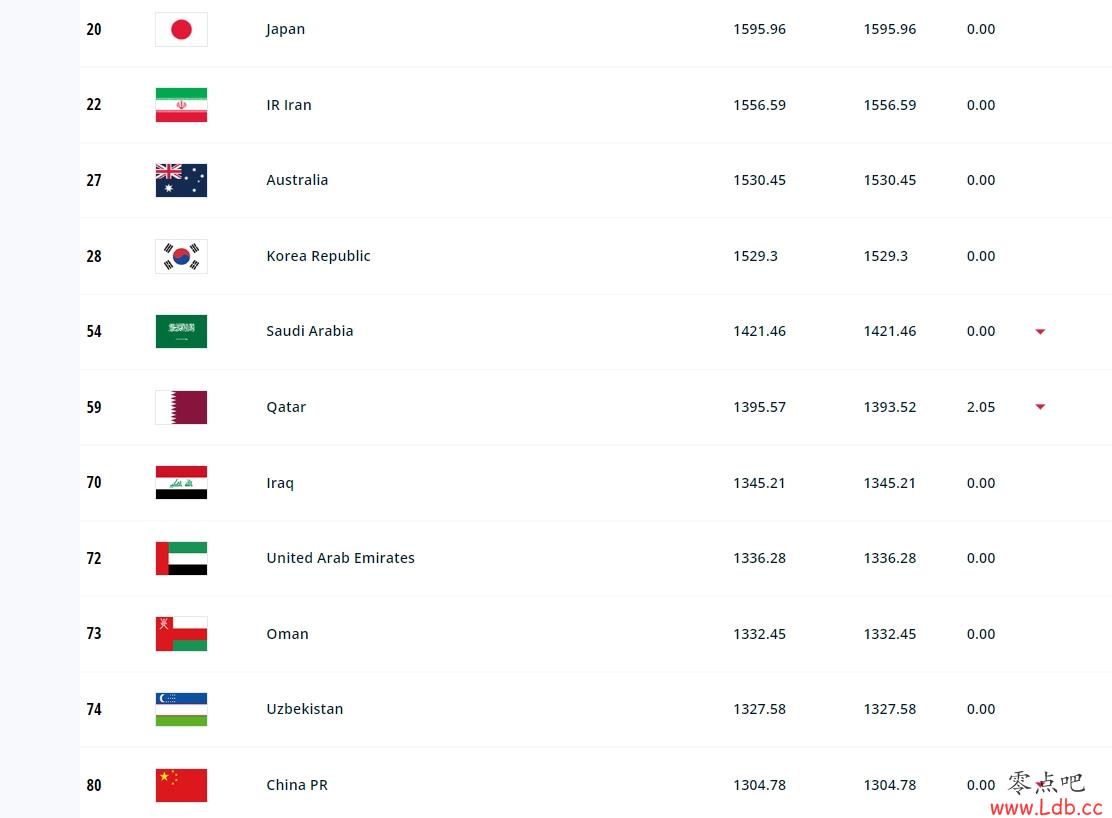Open the www.Ldb.cc watermark link
The width and height of the screenshot is (1112, 818).
[1046, 807]
